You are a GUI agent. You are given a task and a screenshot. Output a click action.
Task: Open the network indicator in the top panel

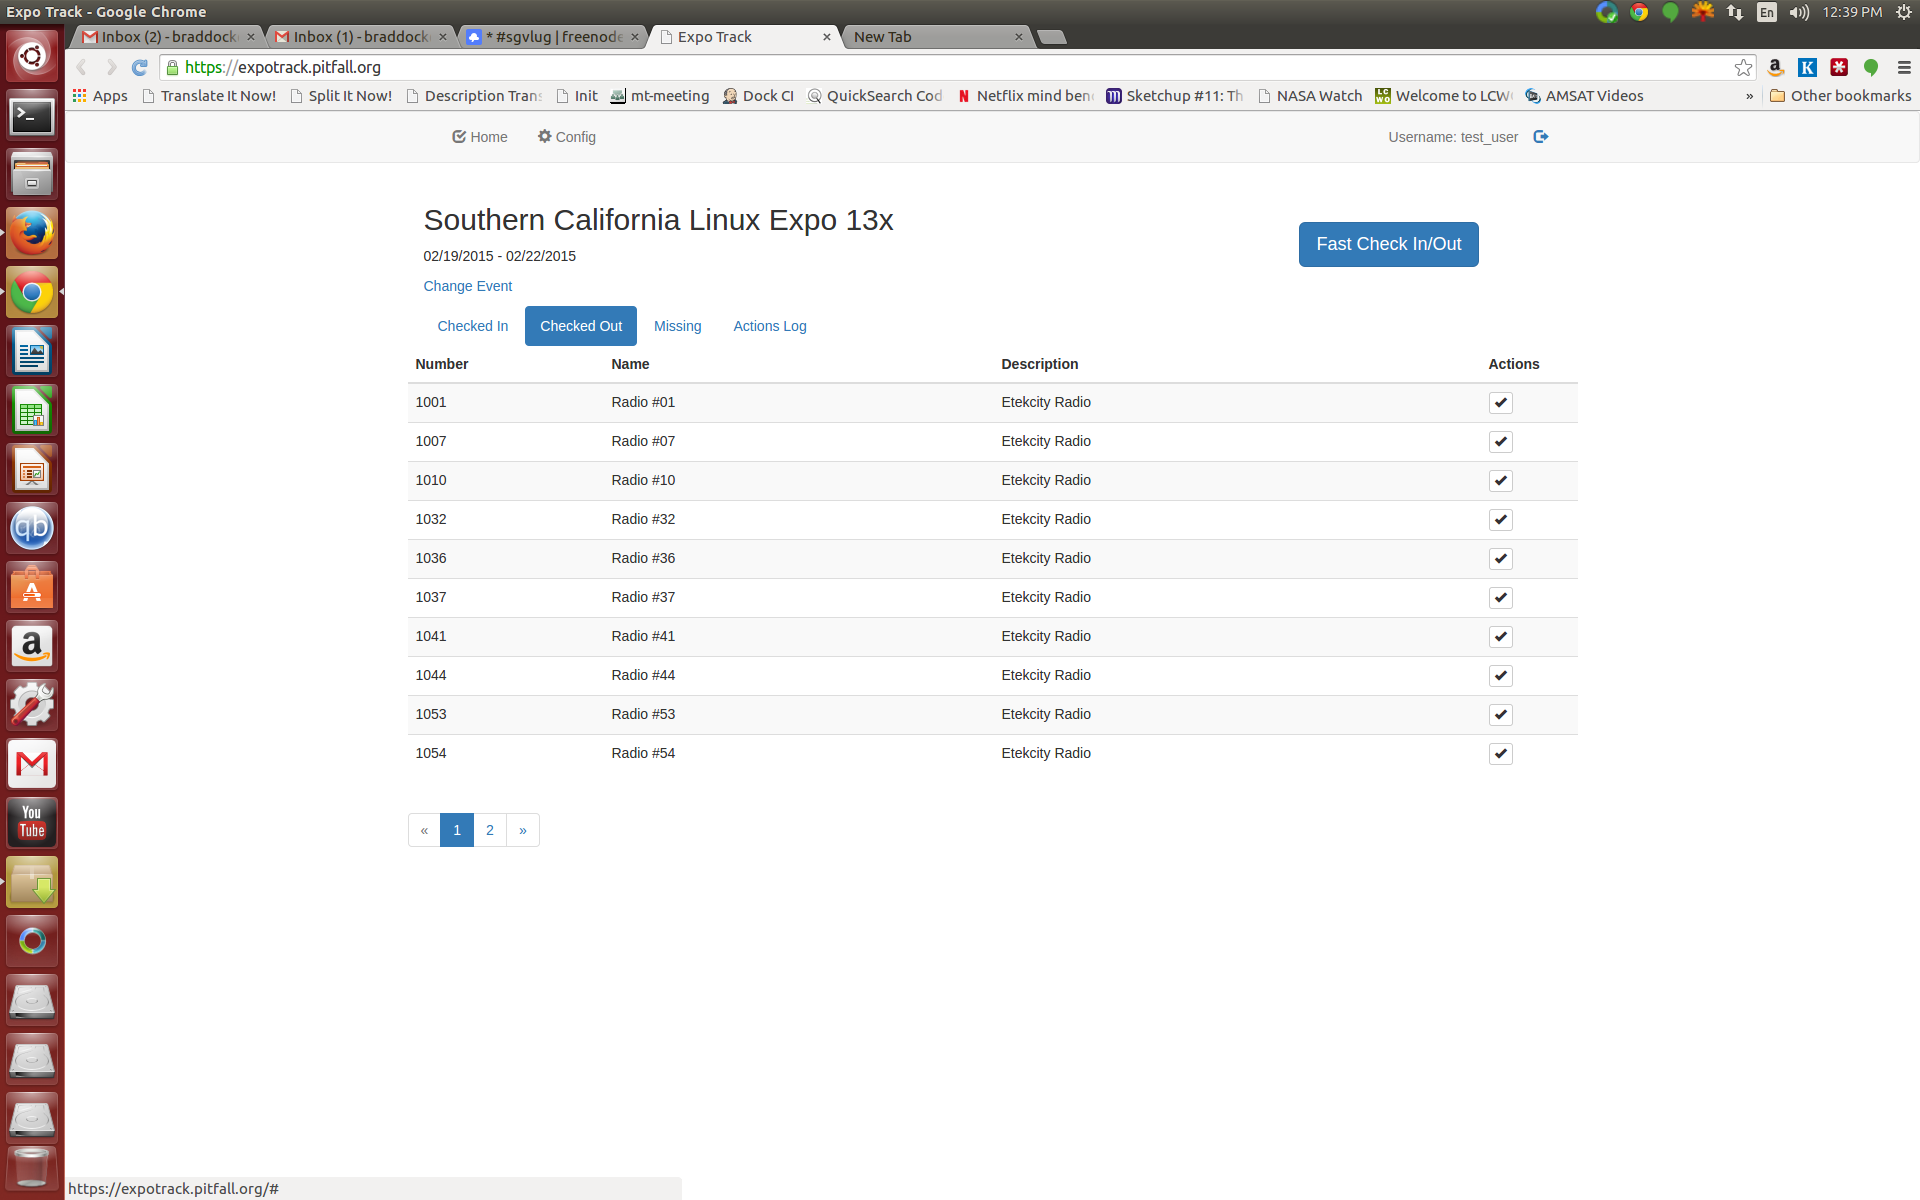tap(1735, 12)
